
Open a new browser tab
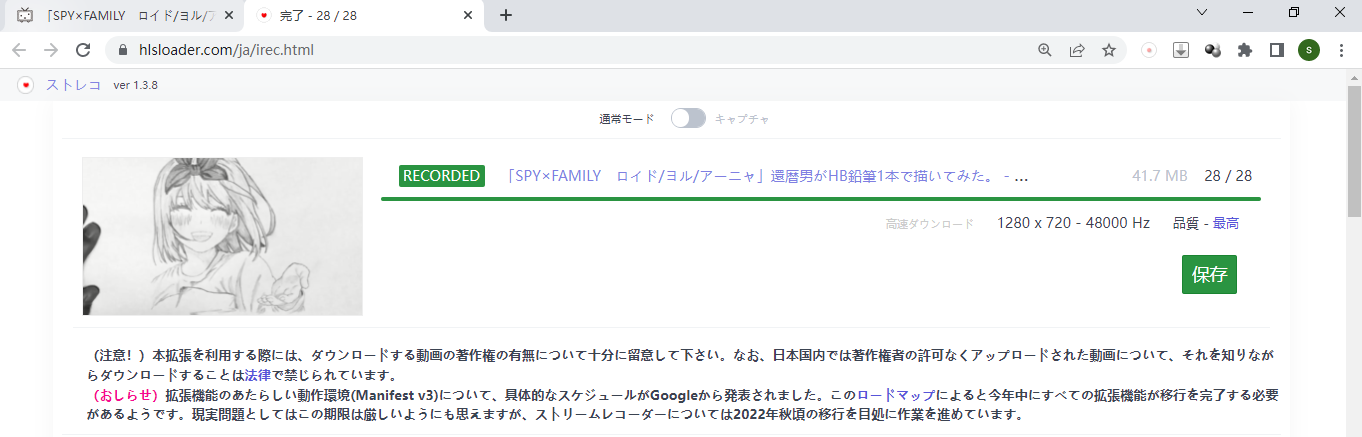(506, 15)
